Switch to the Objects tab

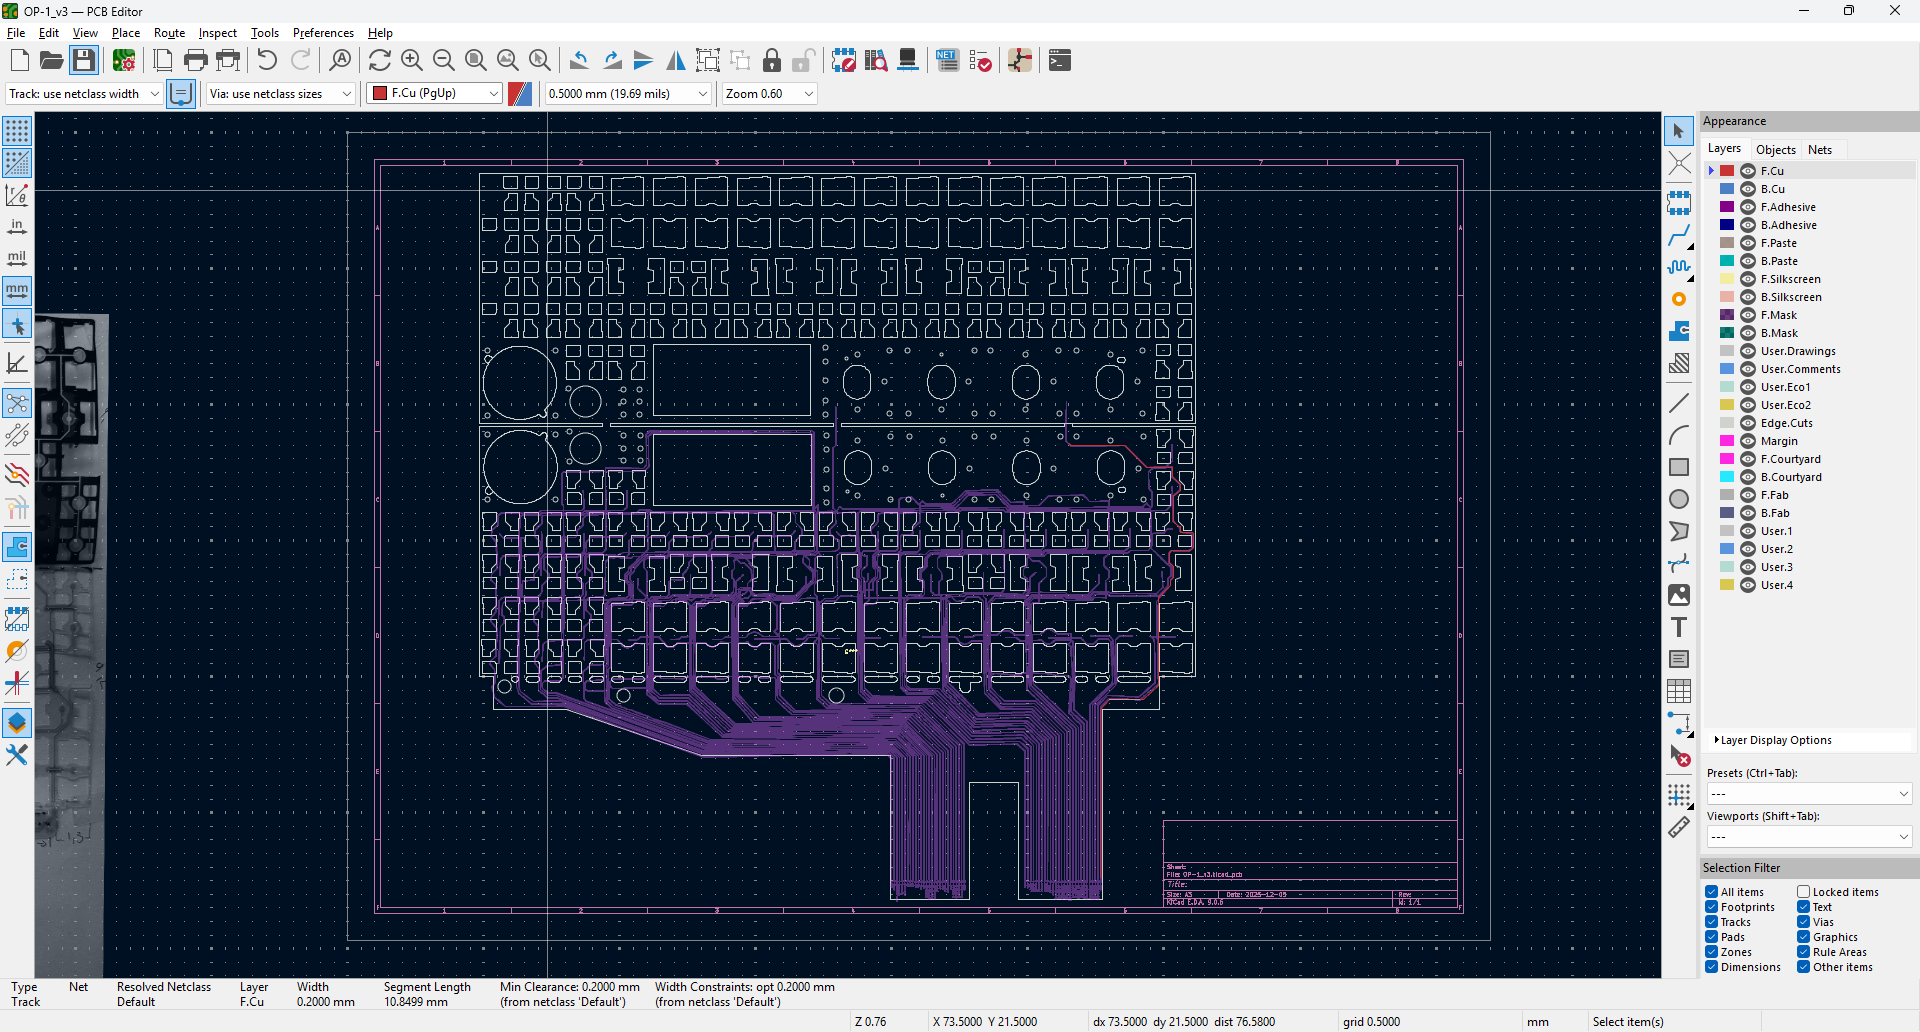pyautogui.click(x=1775, y=149)
